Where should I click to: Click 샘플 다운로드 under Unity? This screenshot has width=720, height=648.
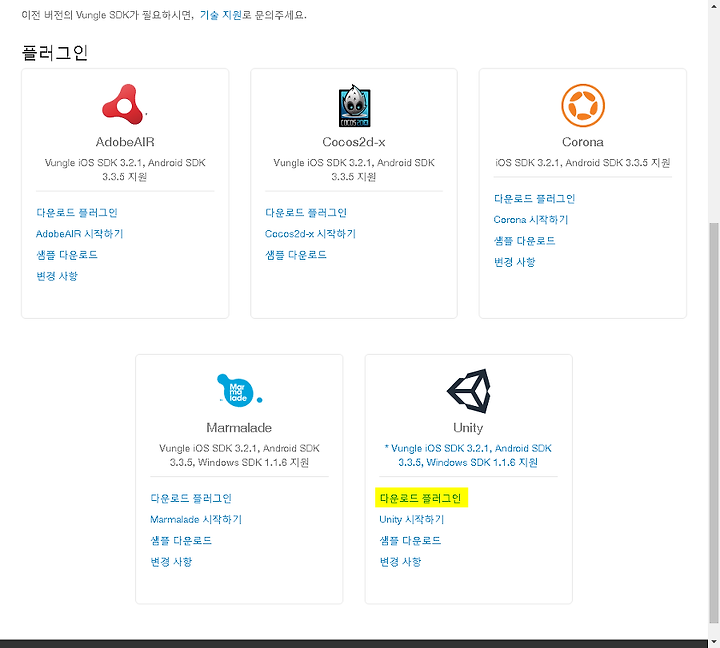tap(410, 541)
